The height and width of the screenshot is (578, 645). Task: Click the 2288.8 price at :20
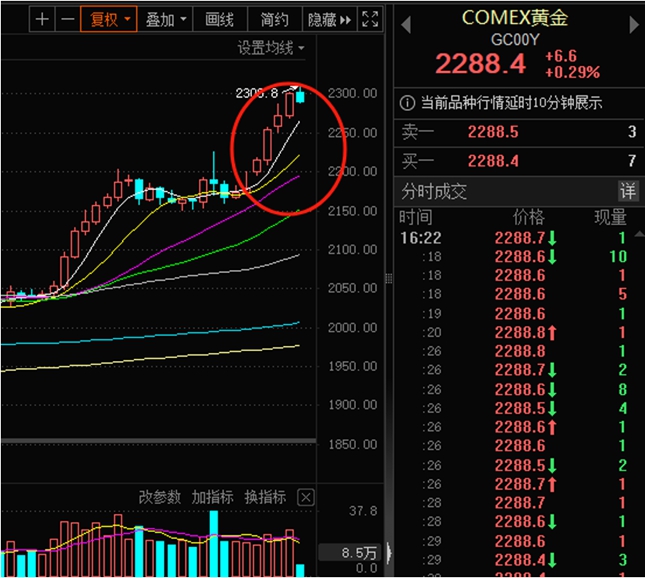click(520, 332)
